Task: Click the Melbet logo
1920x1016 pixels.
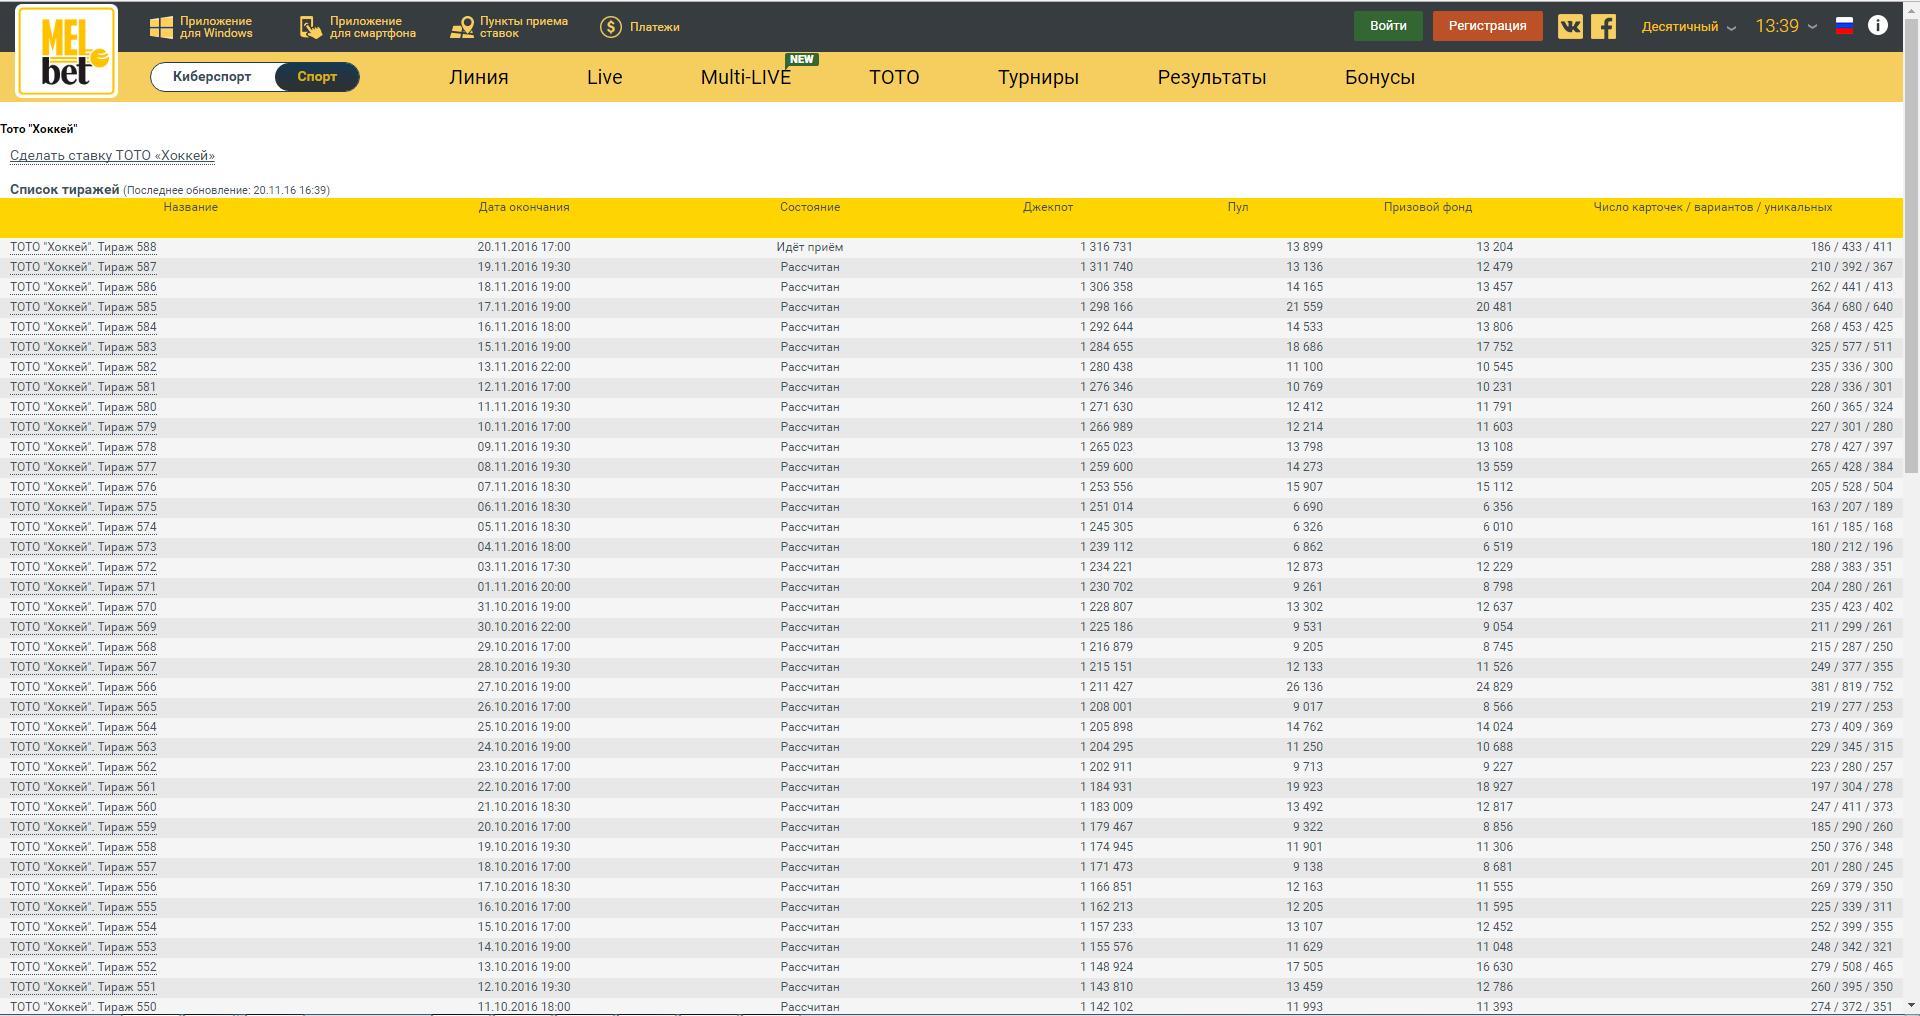Action: coord(66,51)
